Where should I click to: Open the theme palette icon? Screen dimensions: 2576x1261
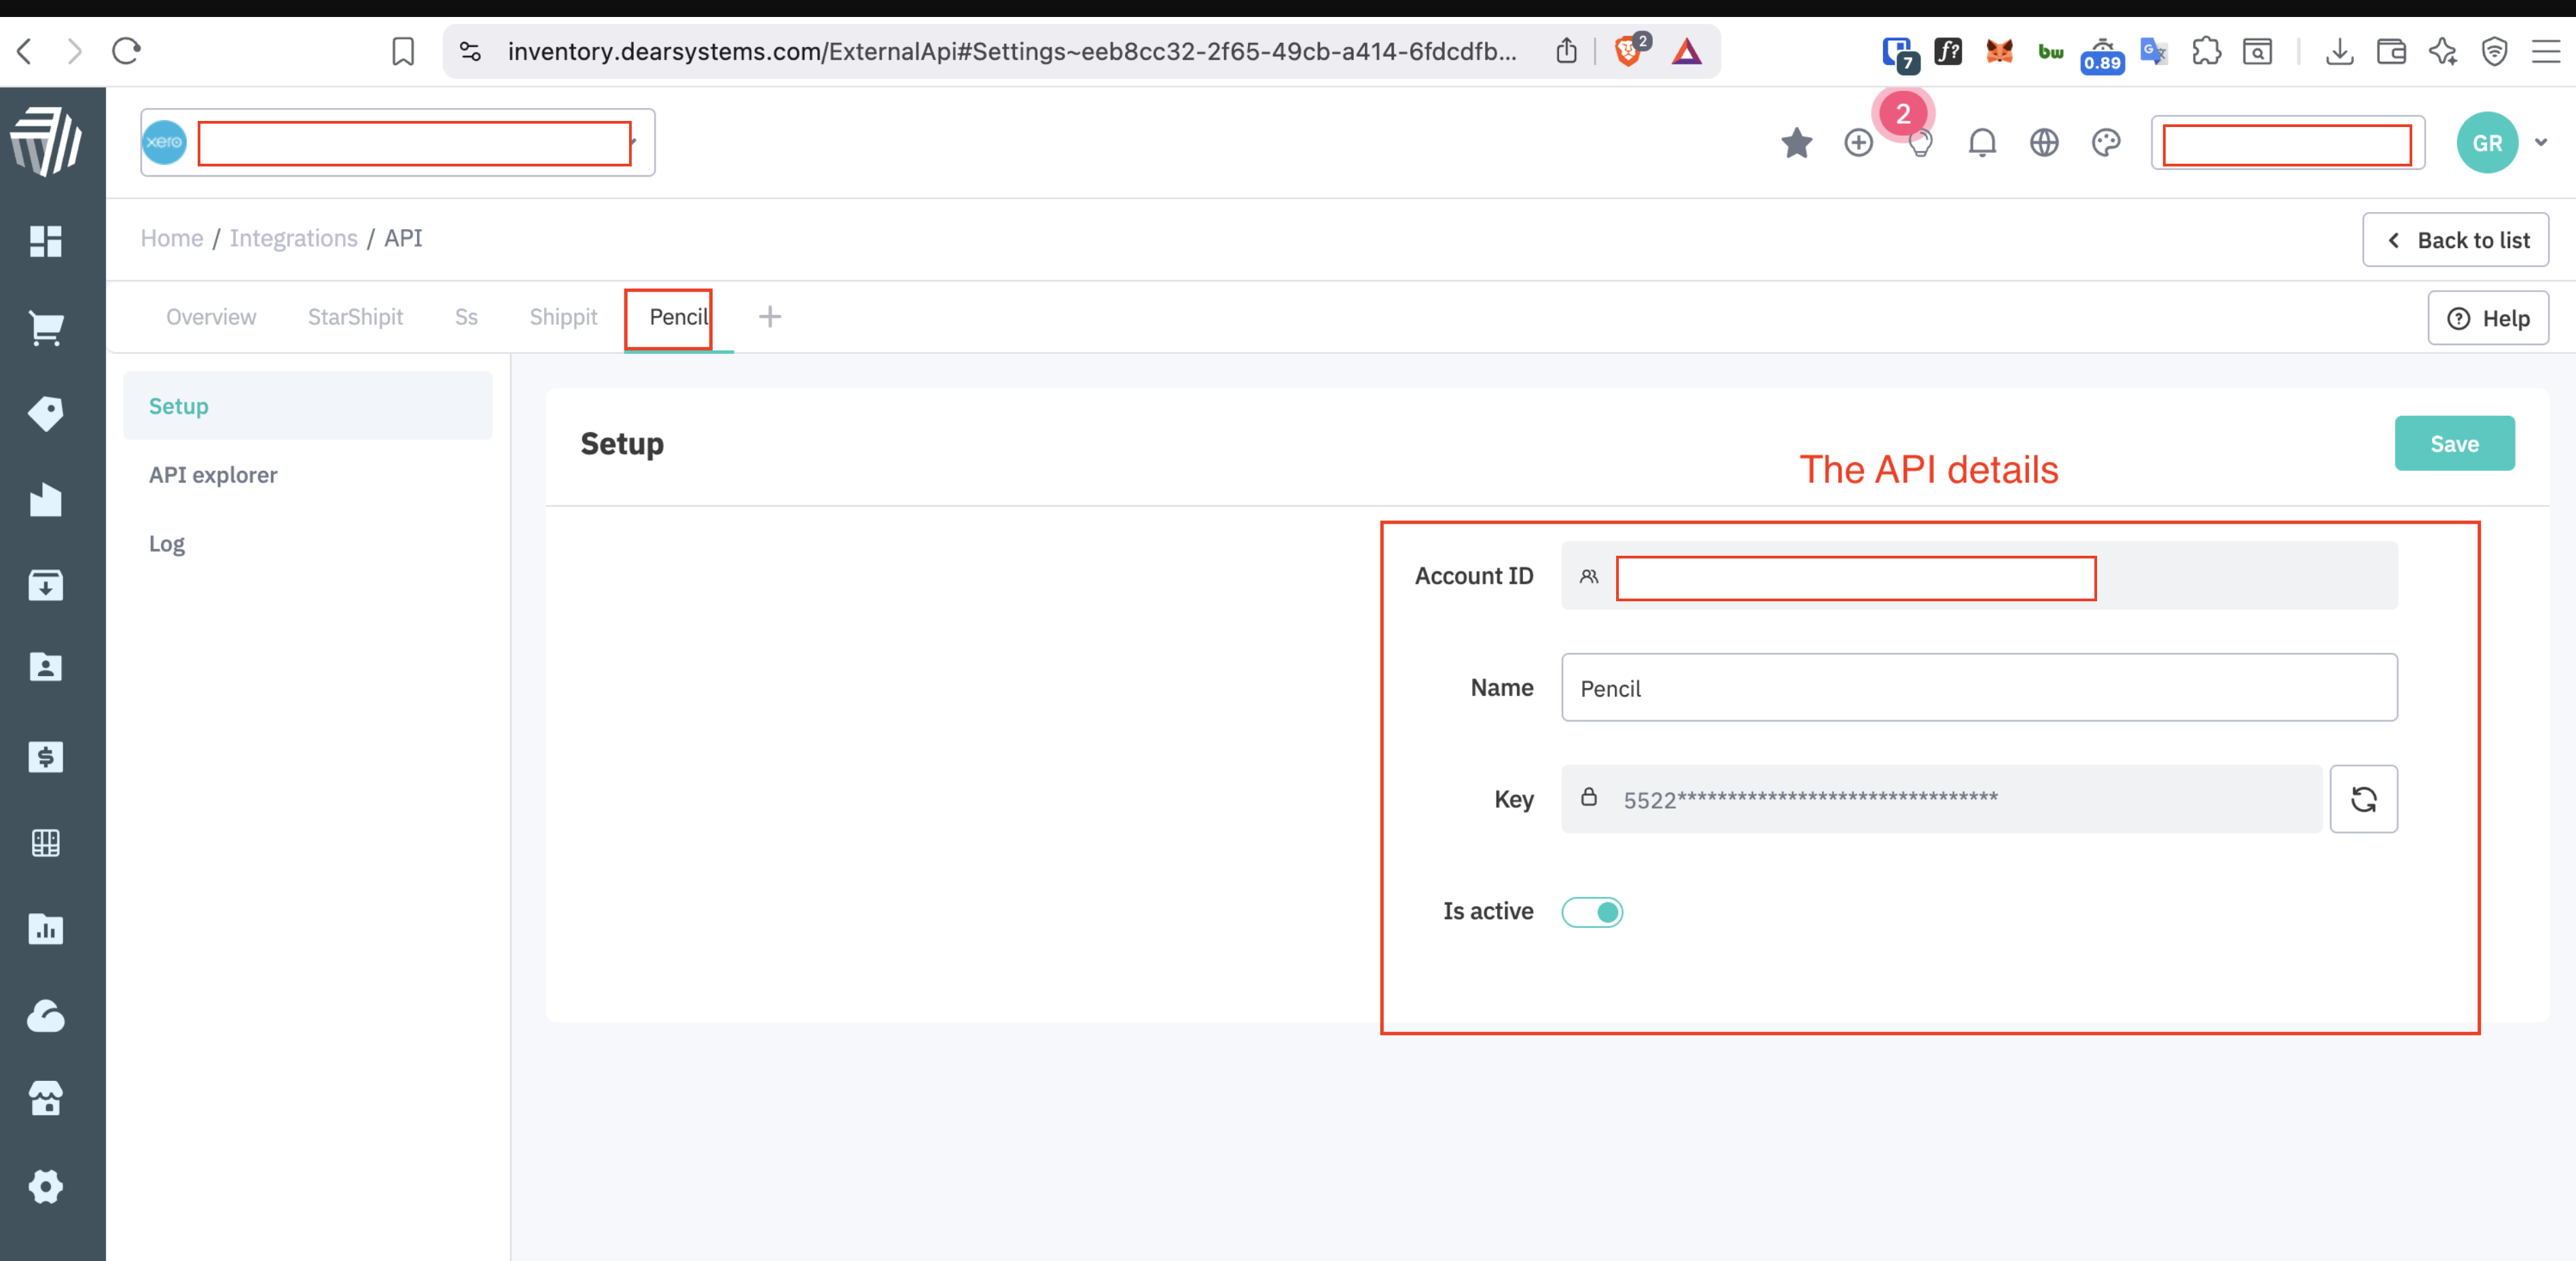coord(2106,143)
